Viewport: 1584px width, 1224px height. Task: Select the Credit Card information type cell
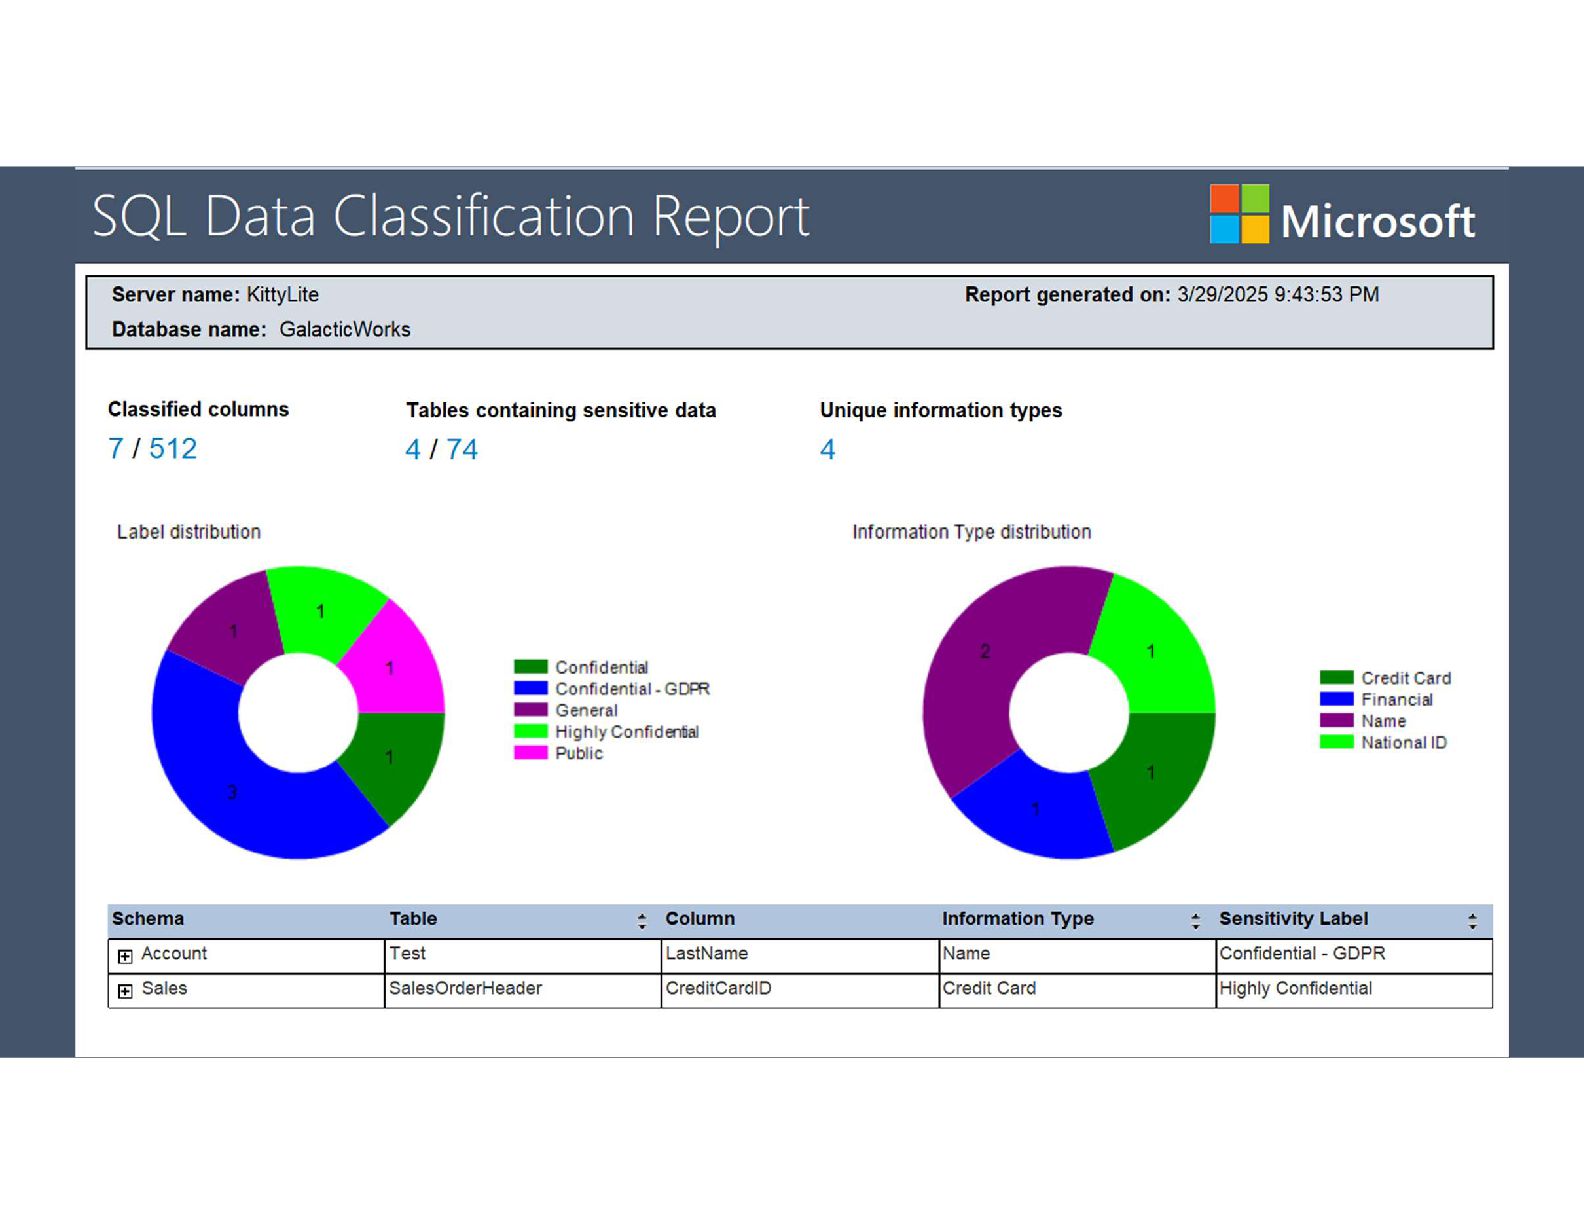1077,991
